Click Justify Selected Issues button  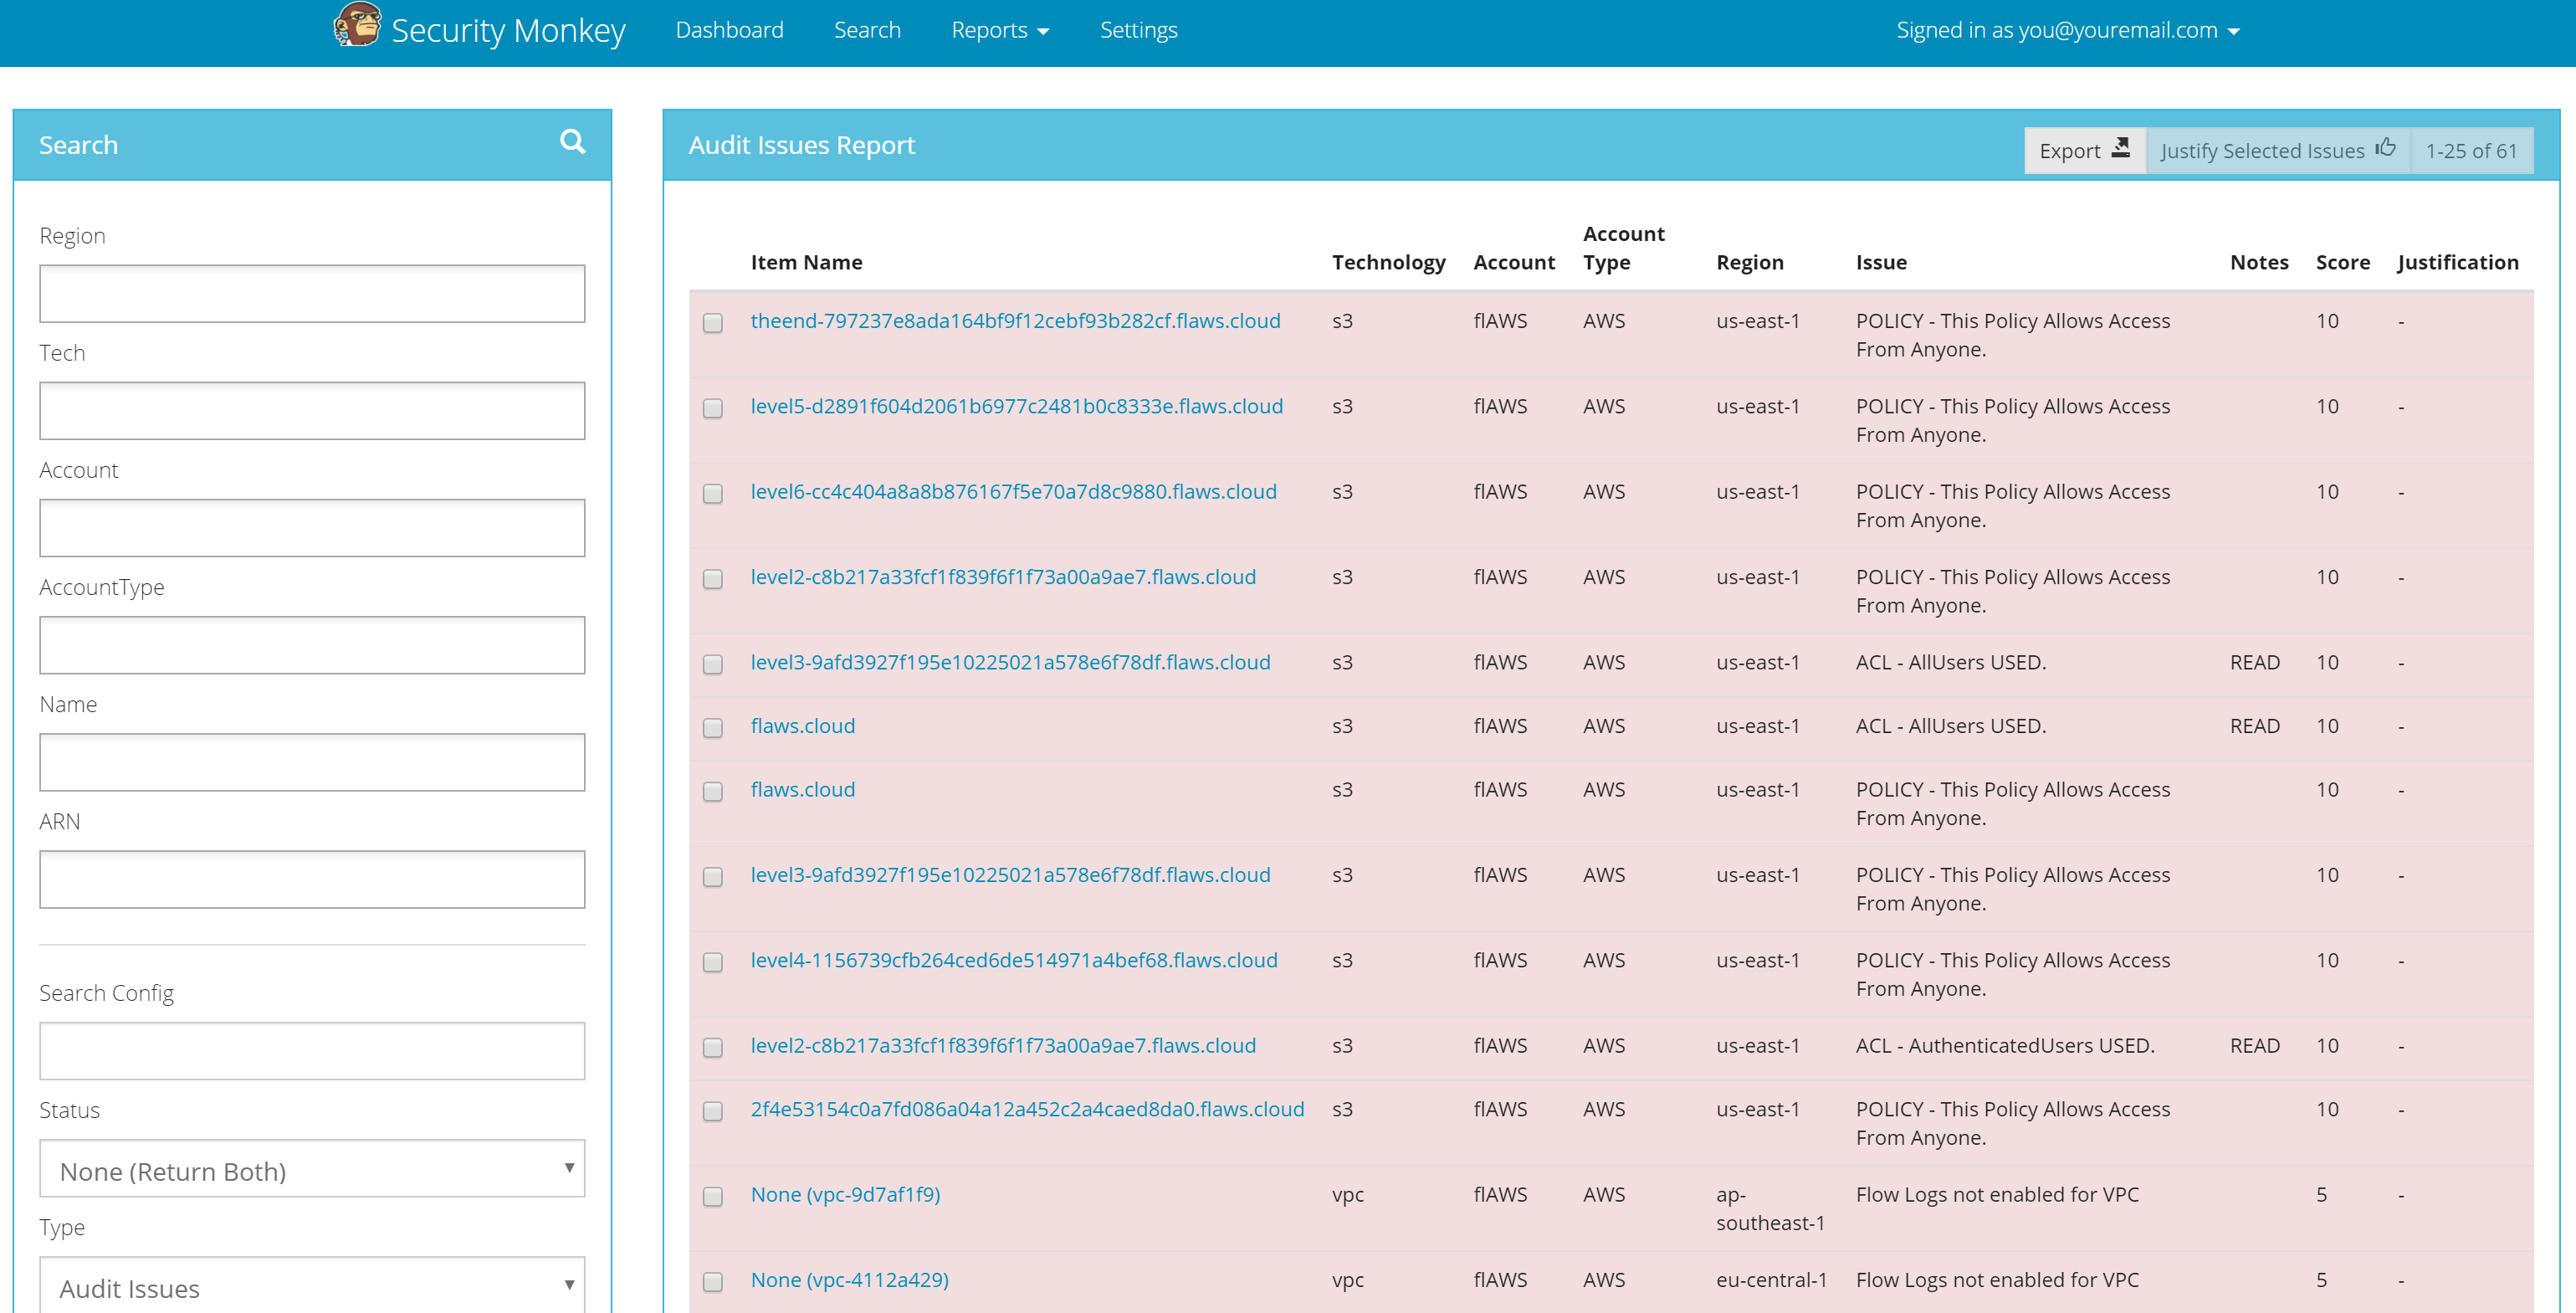point(2278,150)
